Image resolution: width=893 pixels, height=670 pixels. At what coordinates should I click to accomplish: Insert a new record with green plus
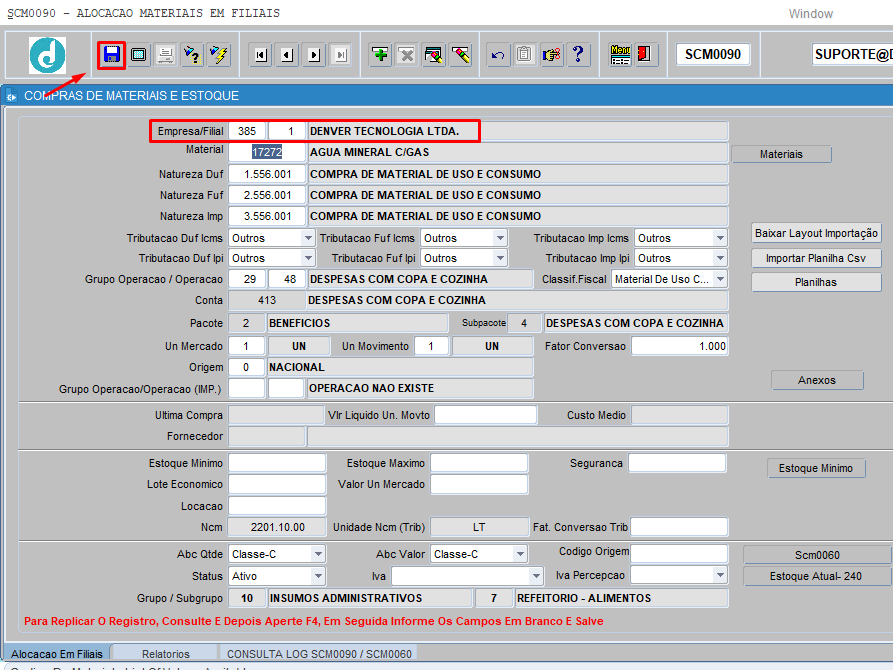tap(380, 55)
